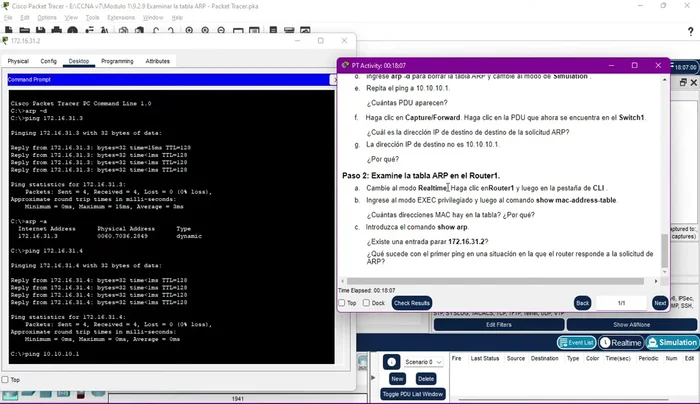Click the PT Activity window logo icon

[x=345, y=65]
